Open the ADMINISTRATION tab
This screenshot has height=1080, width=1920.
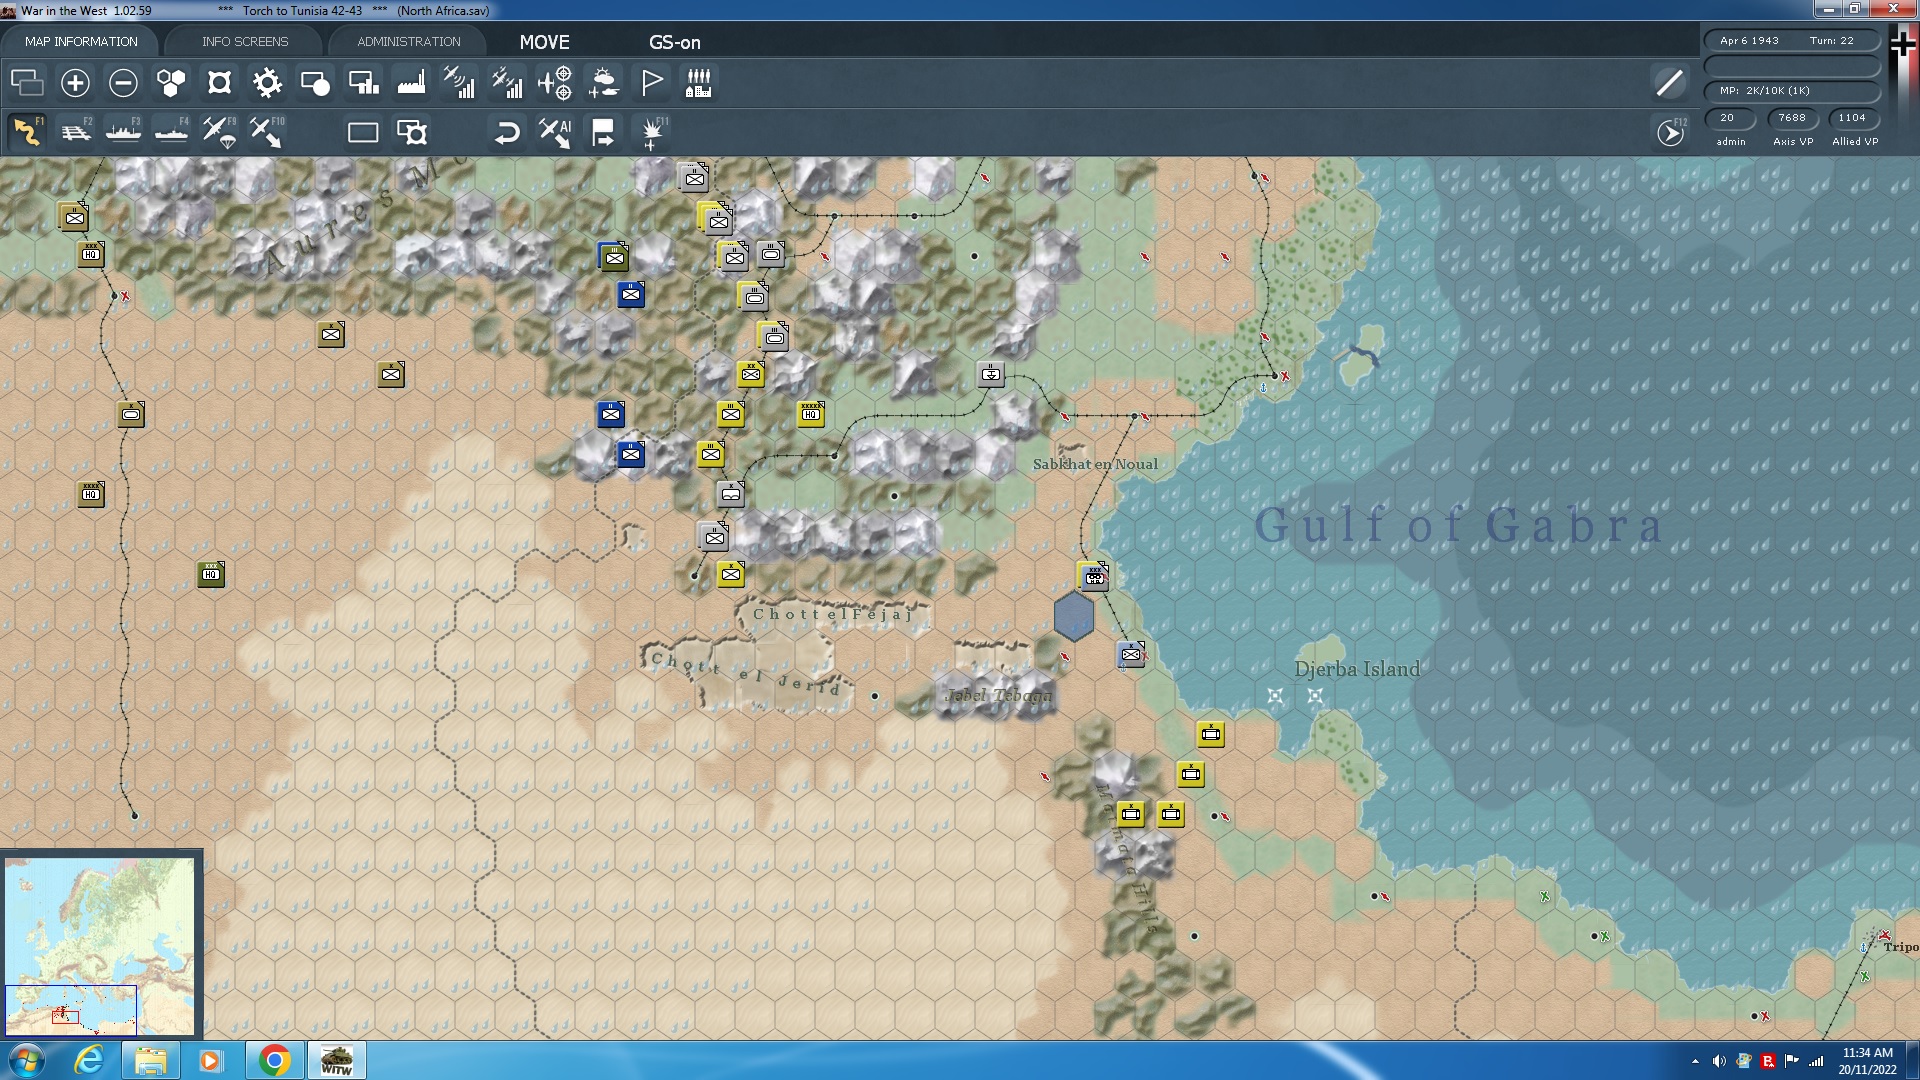pyautogui.click(x=409, y=41)
